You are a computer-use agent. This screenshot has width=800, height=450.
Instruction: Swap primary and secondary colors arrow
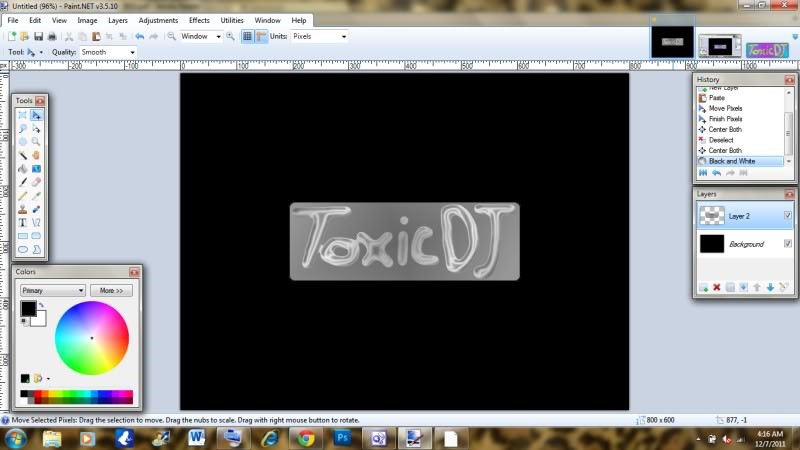click(41, 305)
